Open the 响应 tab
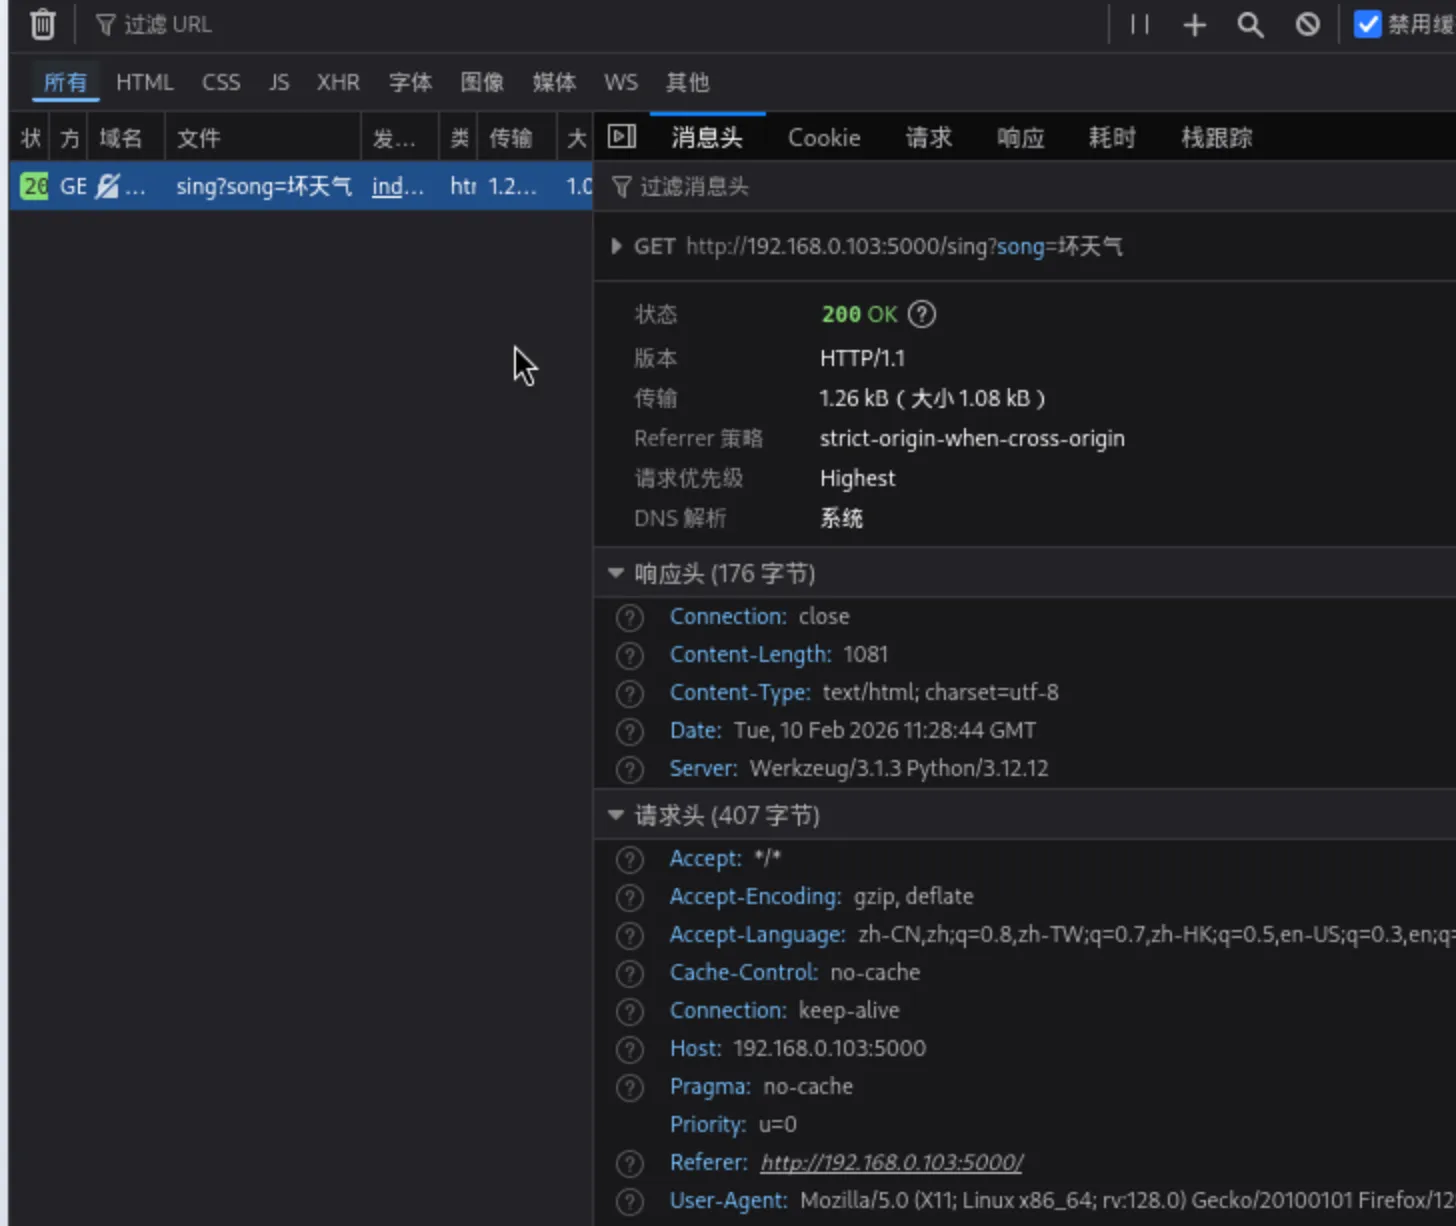1456x1226 pixels. (x=1020, y=138)
